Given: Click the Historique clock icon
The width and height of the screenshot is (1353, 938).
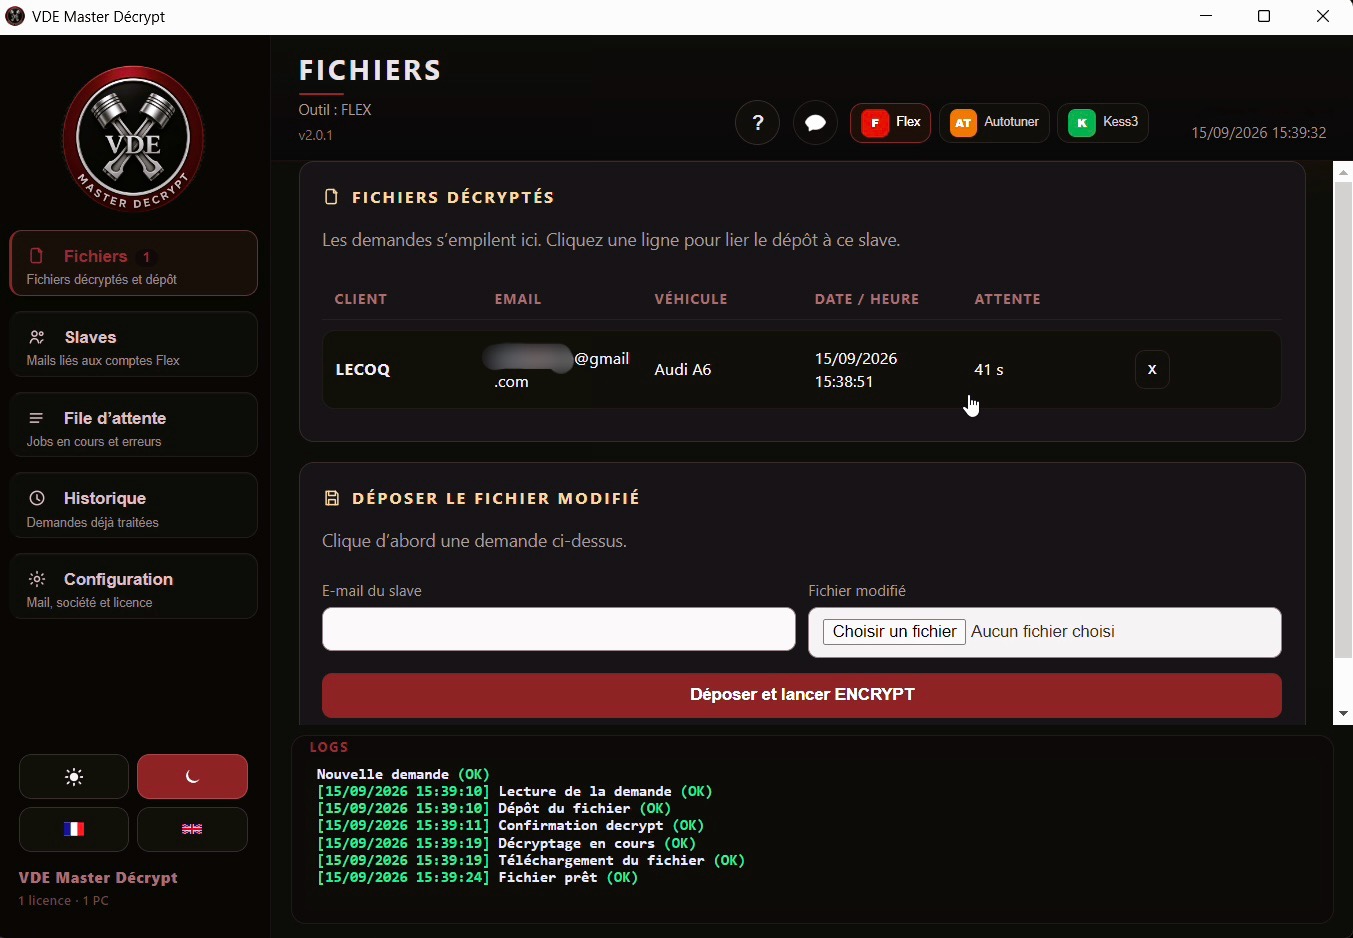Looking at the screenshot, I should tap(37, 498).
